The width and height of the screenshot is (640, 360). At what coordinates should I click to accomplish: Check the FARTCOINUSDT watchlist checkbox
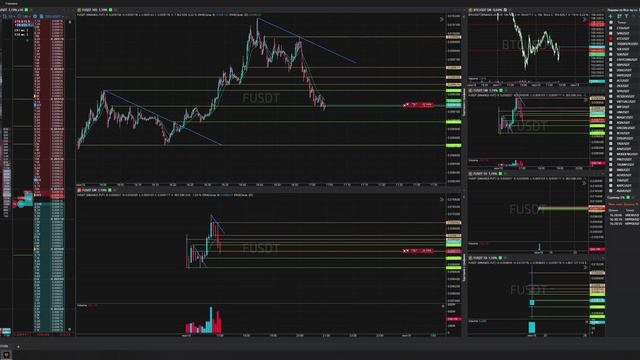[x=611, y=60]
